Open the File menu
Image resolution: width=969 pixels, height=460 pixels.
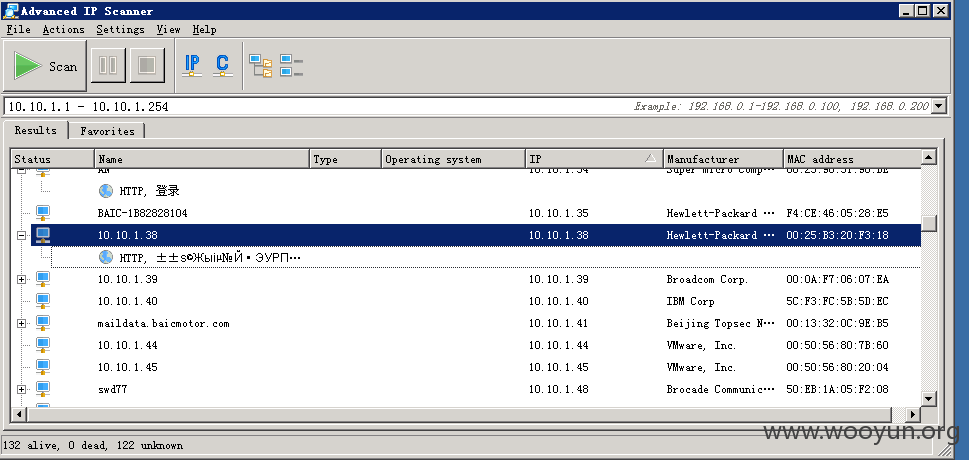pos(19,29)
